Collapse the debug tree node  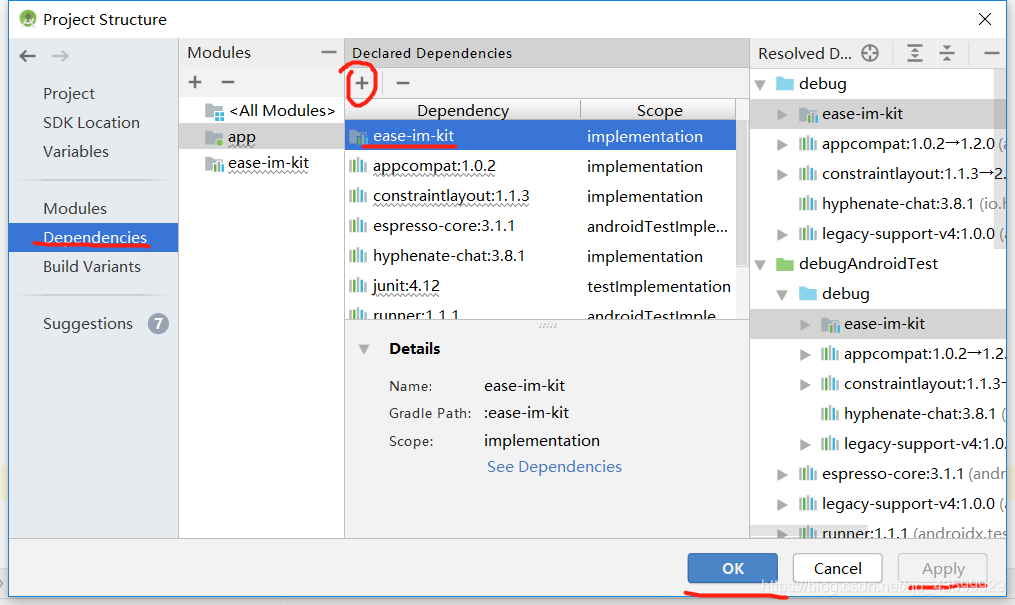tap(761, 84)
